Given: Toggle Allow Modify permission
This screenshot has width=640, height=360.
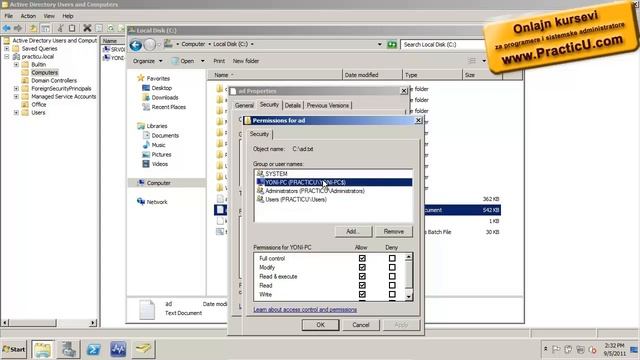Looking at the screenshot, I should pyautogui.click(x=362, y=267).
